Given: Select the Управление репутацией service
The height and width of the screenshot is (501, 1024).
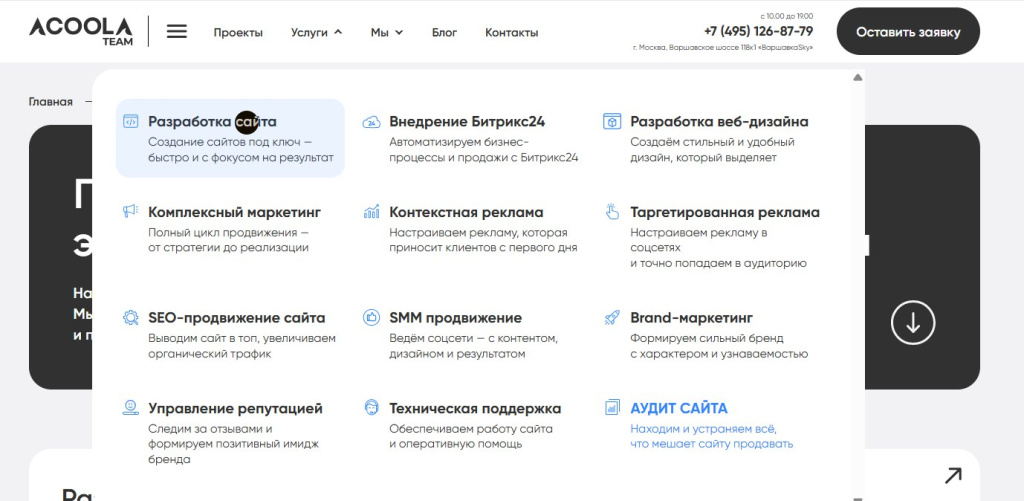Looking at the screenshot, I should (235, 409).
